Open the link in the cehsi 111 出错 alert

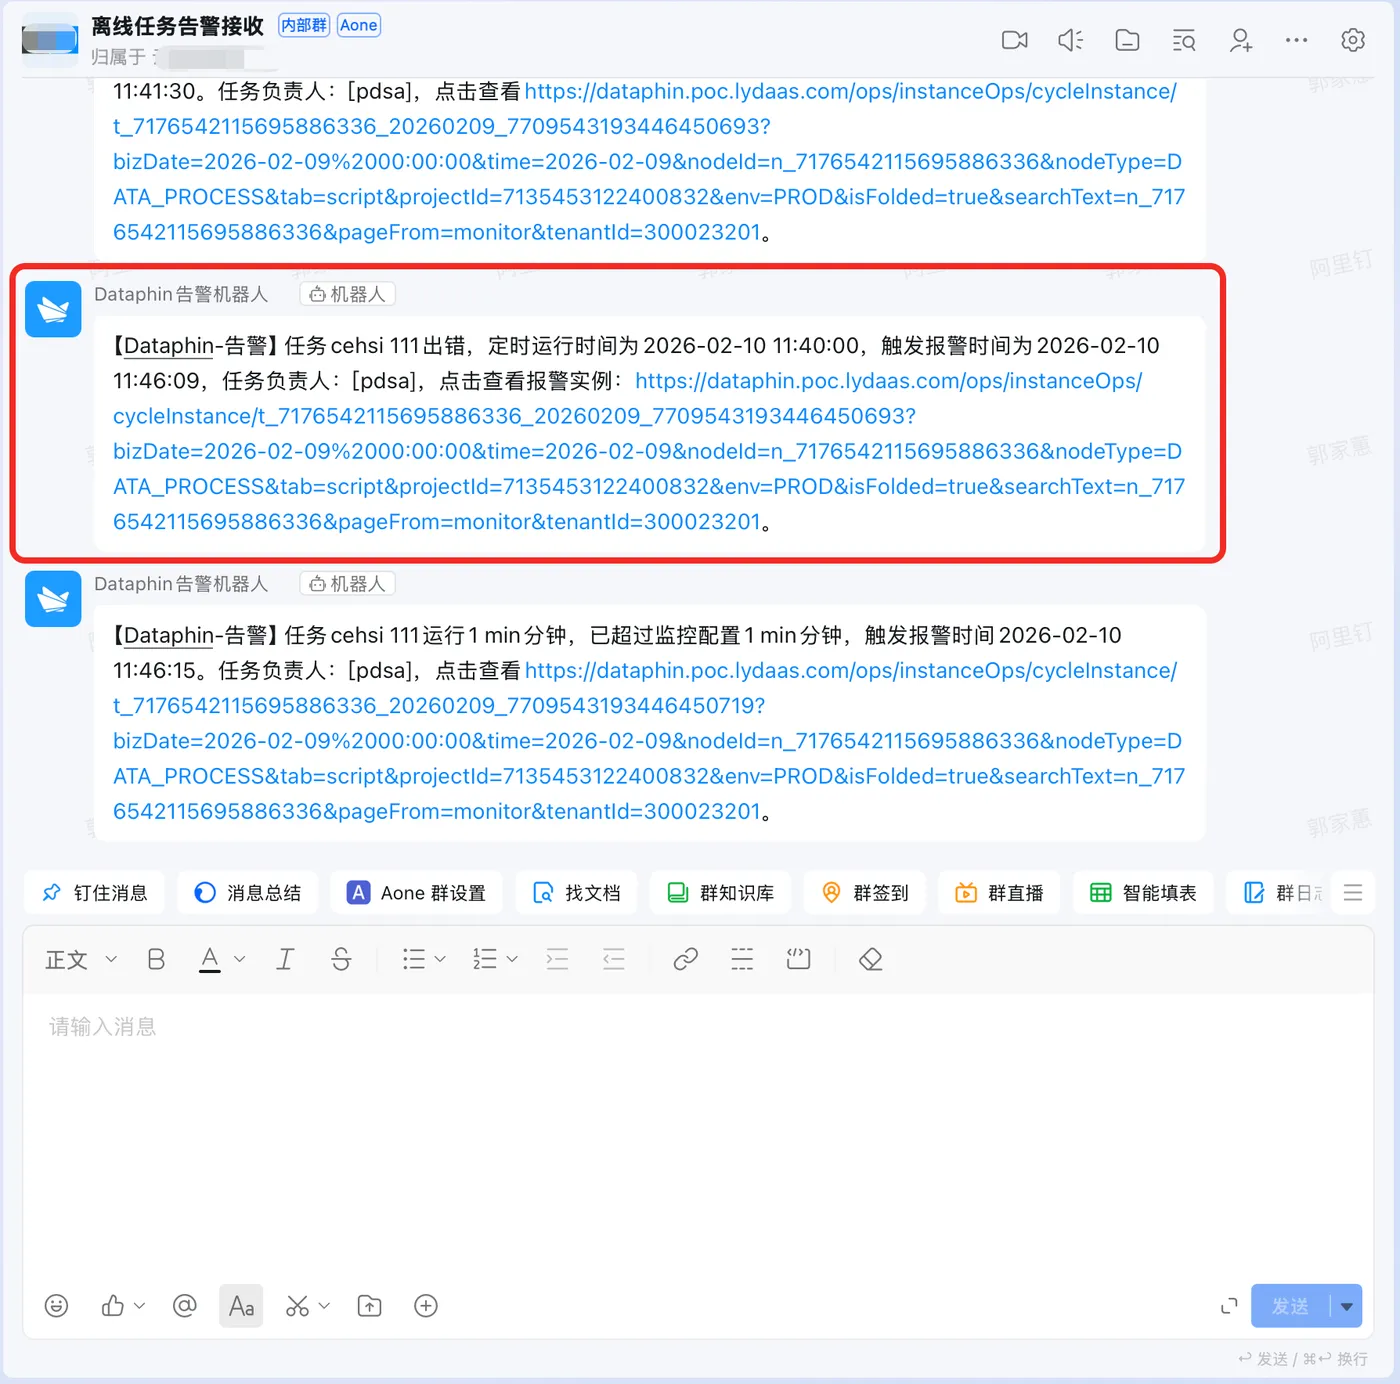pos(649,451)
